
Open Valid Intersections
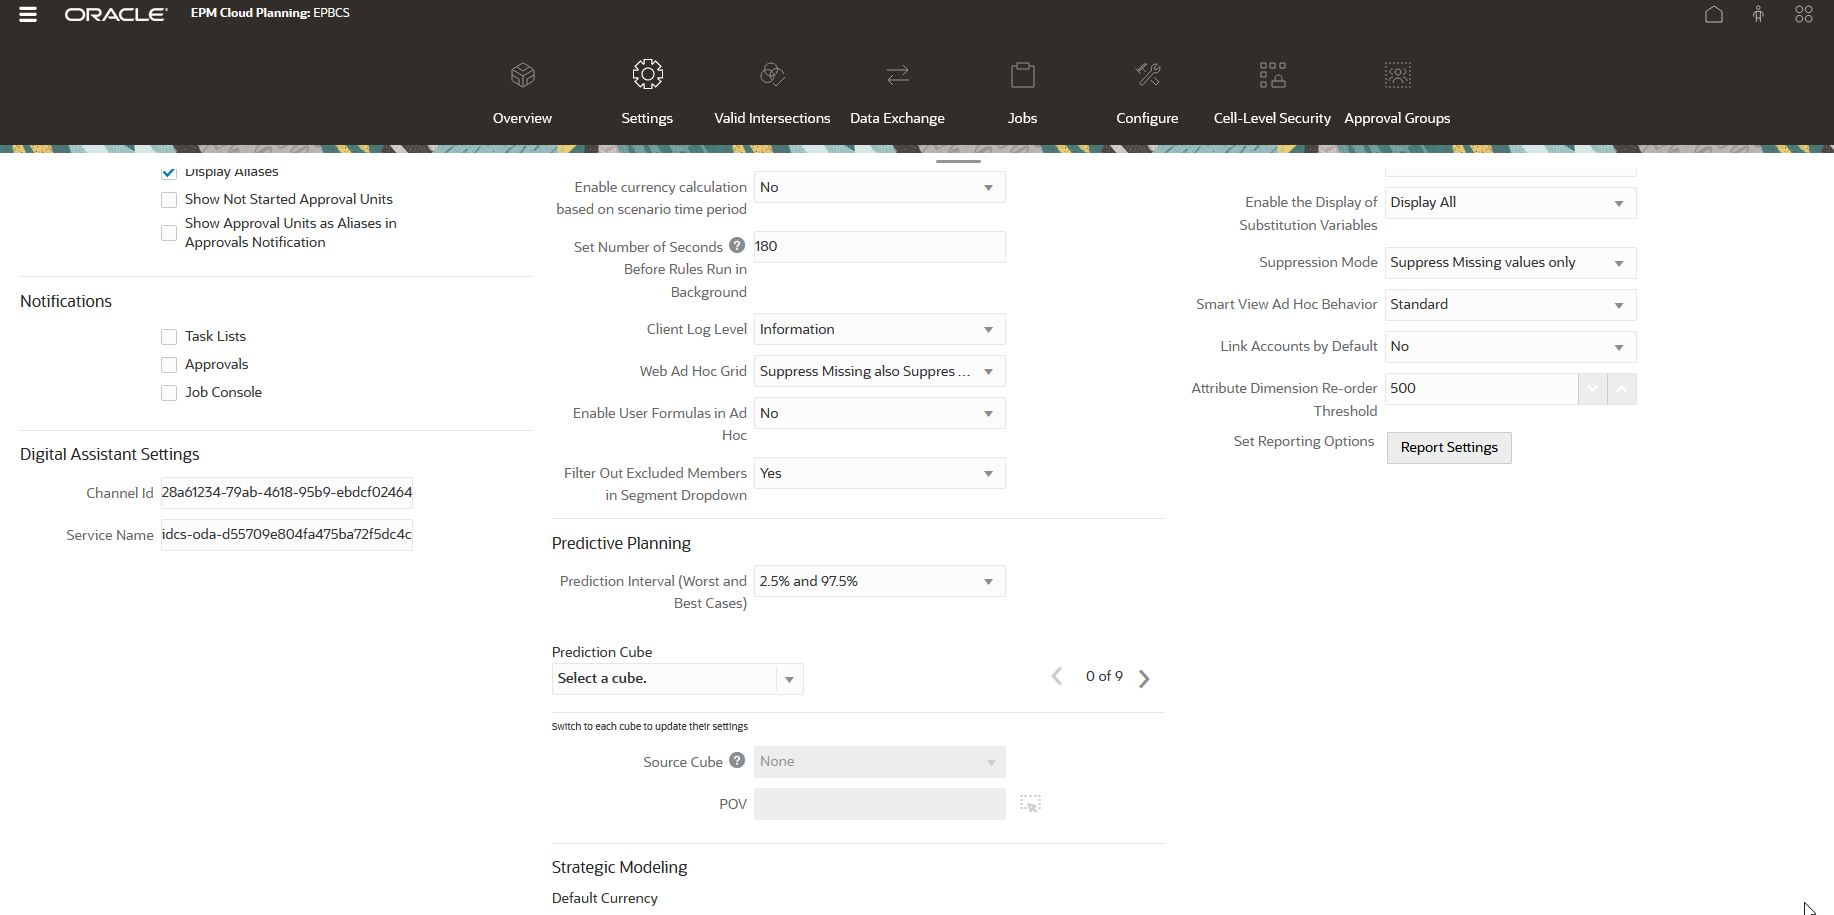(772, 90)
